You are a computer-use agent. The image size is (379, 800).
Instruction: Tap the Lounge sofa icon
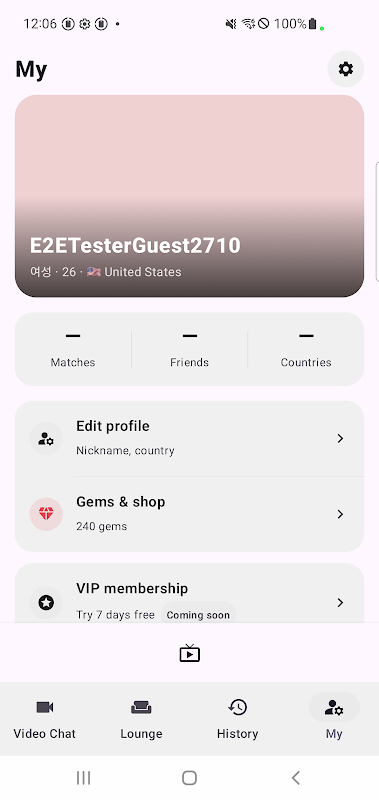141,707
